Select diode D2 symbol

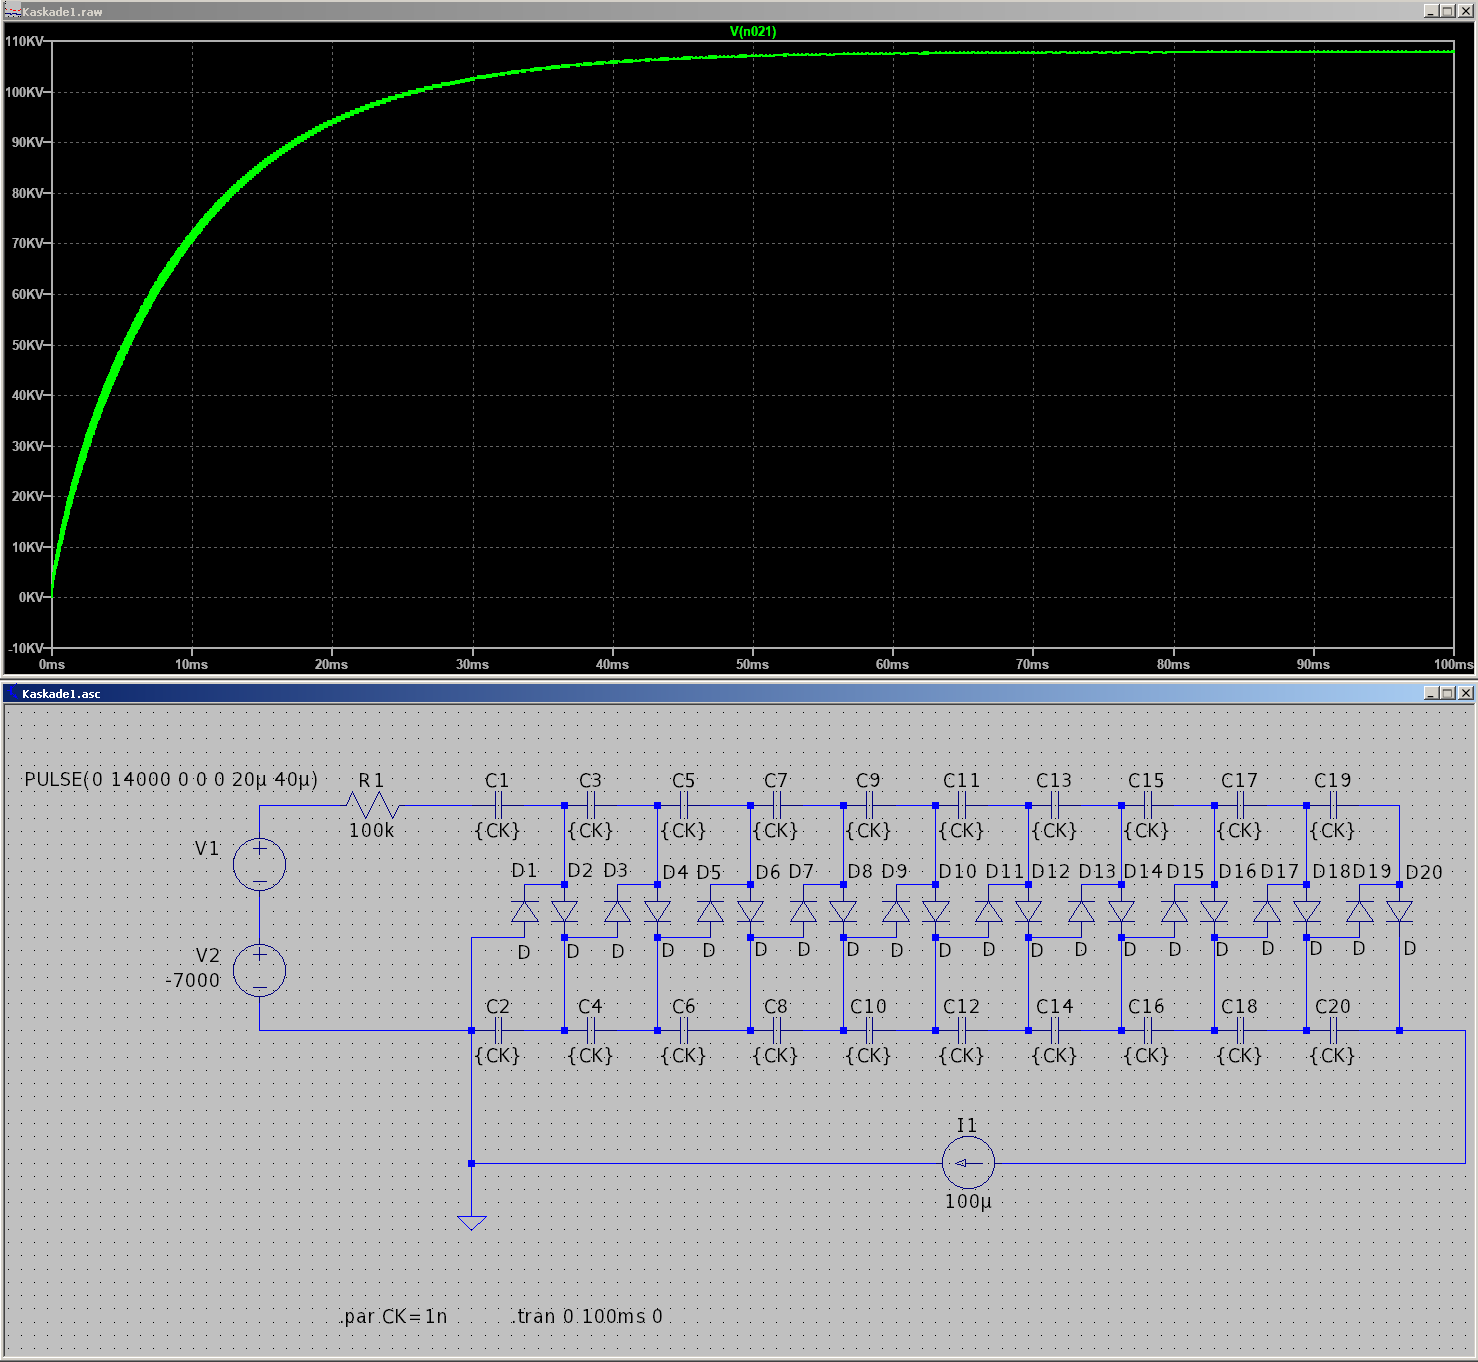pos(564,911)
